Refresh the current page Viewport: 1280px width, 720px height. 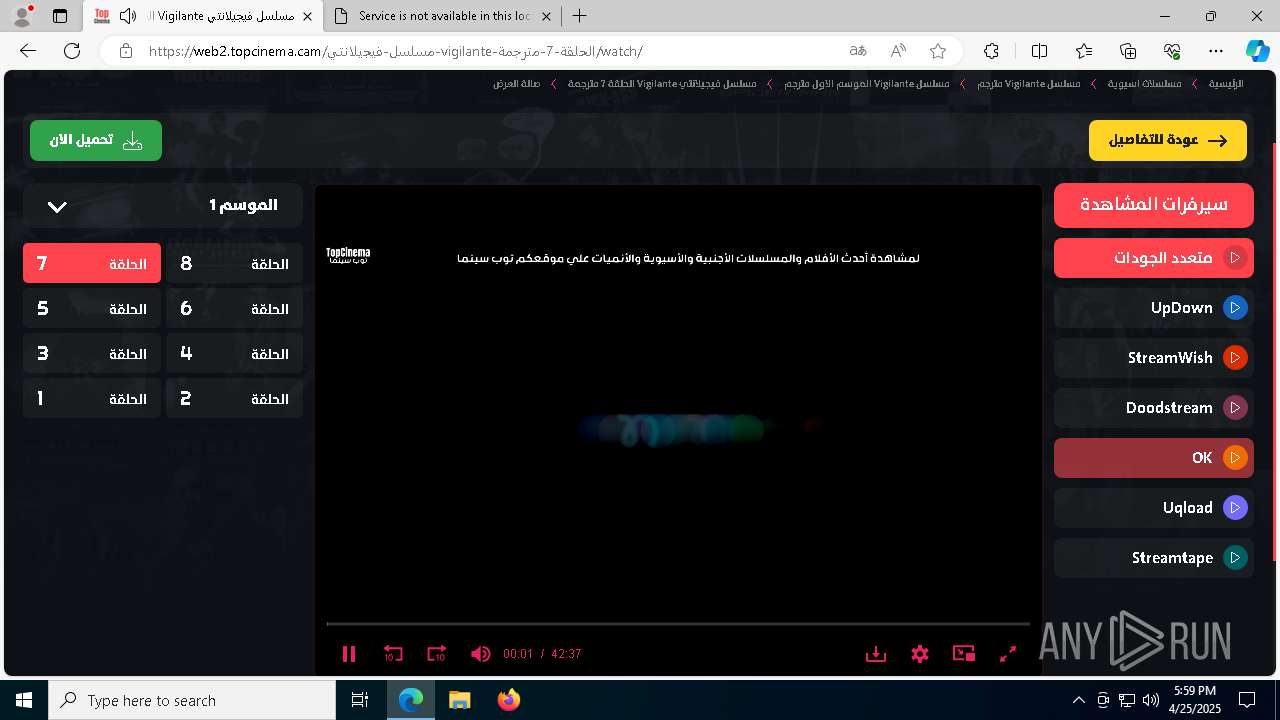pyautogui.click(x=72, y=51)
